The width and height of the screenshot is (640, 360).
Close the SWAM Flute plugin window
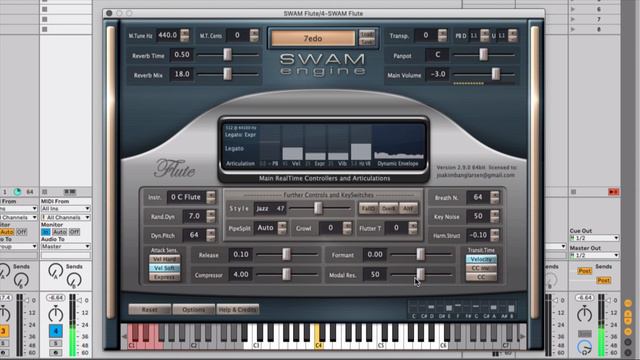click(109, 13)
